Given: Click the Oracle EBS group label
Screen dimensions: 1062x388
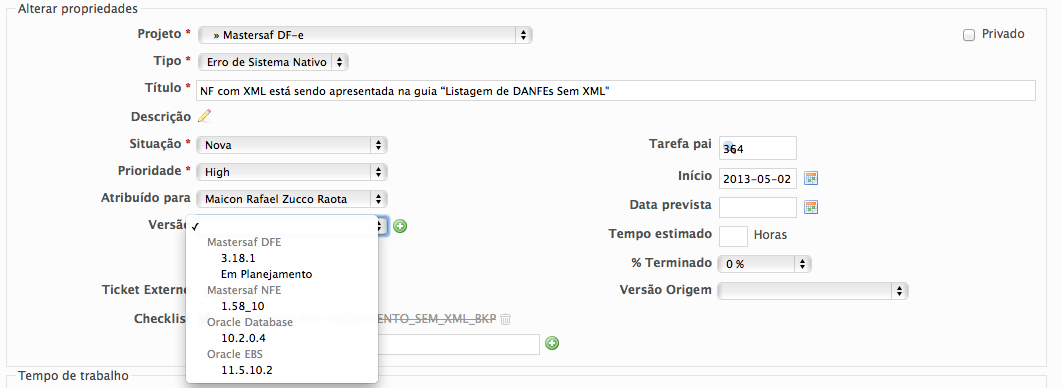Looking at the screenshot, I should [234, 353].
